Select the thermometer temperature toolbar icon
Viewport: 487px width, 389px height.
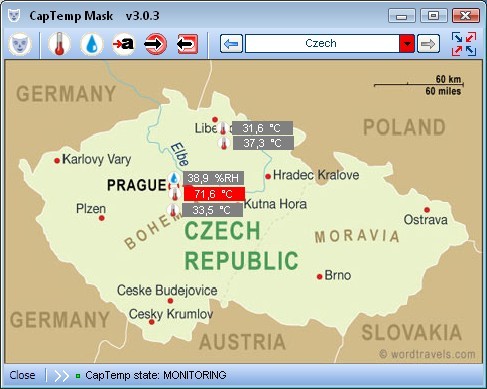pos(59,44)
